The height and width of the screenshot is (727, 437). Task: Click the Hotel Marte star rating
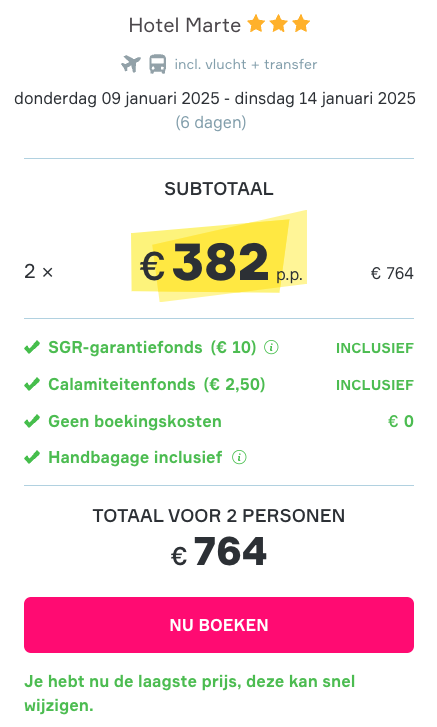[x=279, y=24]
